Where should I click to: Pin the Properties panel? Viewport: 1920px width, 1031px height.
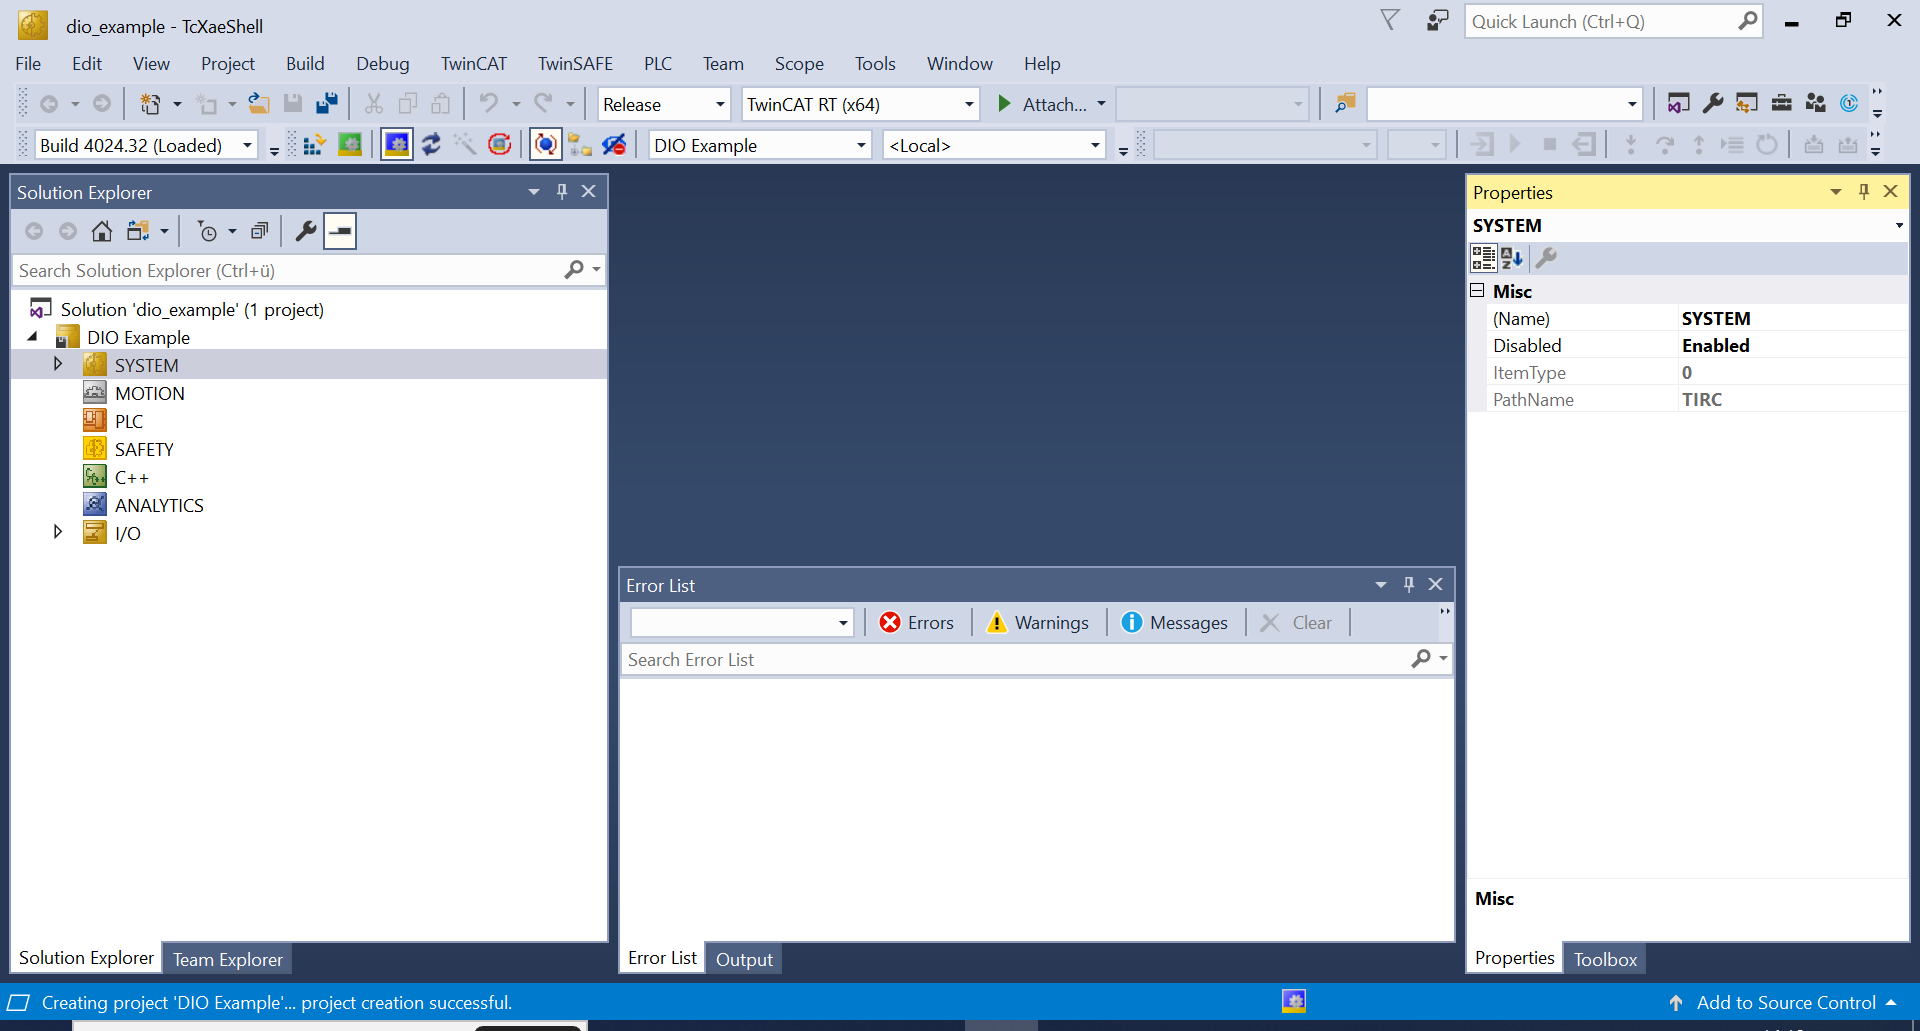tap(1864, 192)
